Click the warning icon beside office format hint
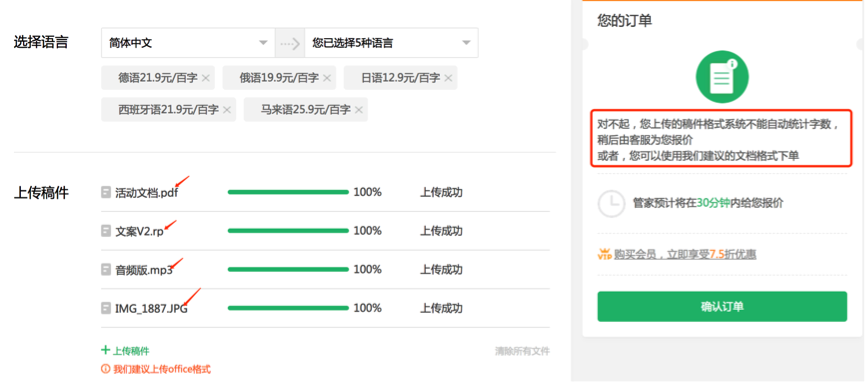This screenshot has height=382, width=865. pos(105,369)
